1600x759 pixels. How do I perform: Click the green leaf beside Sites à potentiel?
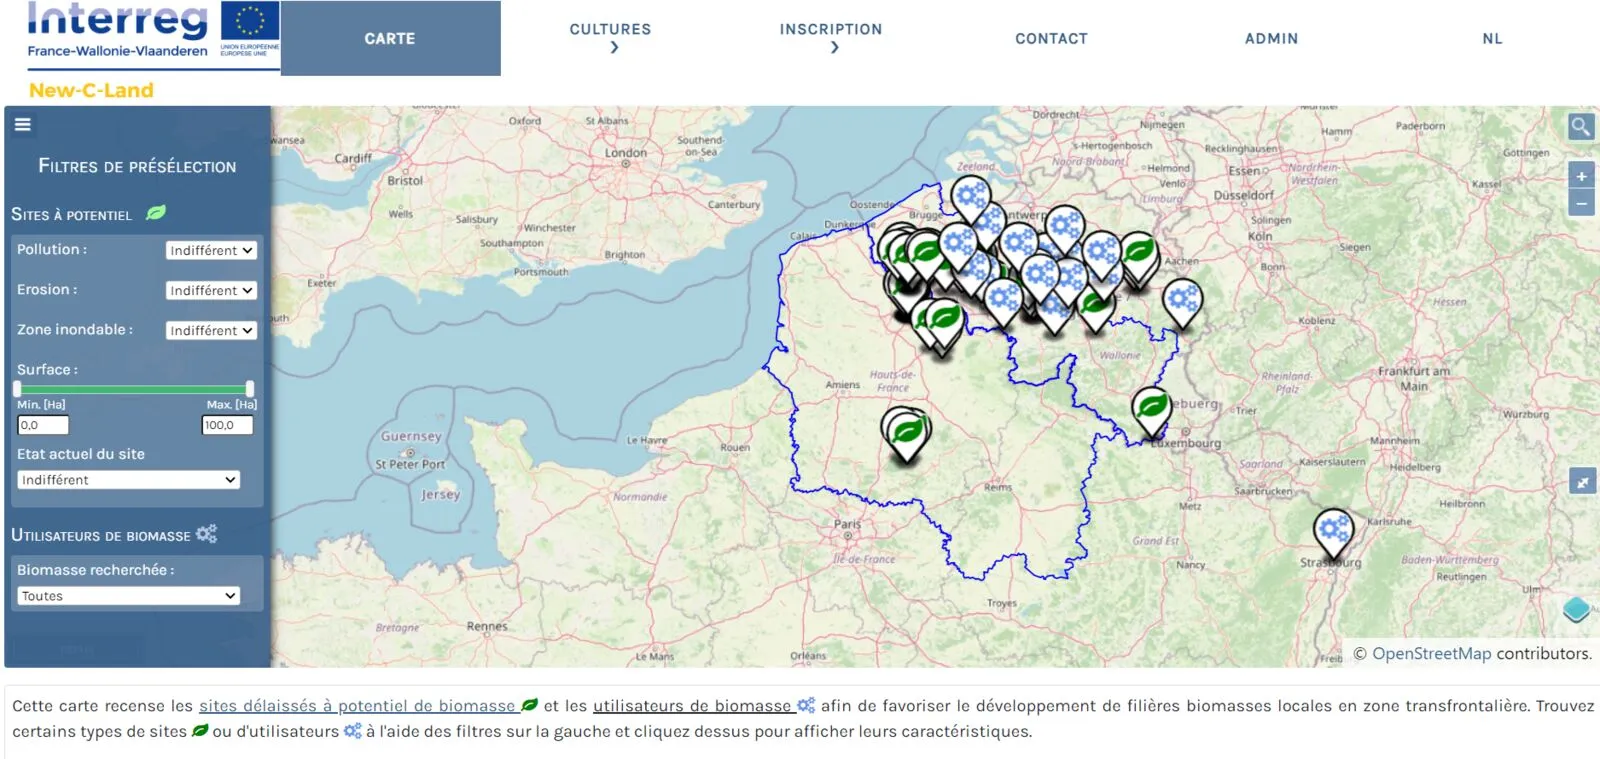156,213
